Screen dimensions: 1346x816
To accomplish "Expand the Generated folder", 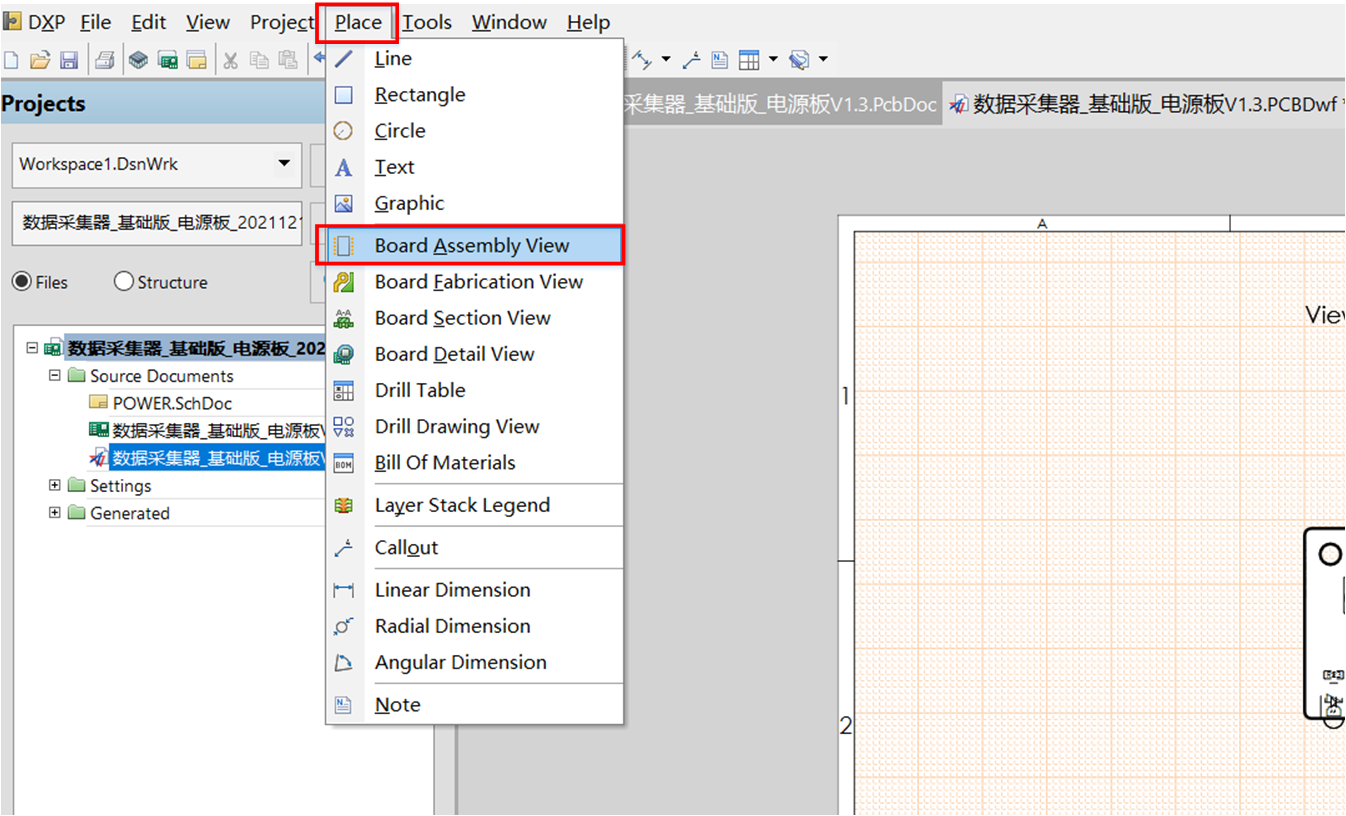I will point(55,513).
